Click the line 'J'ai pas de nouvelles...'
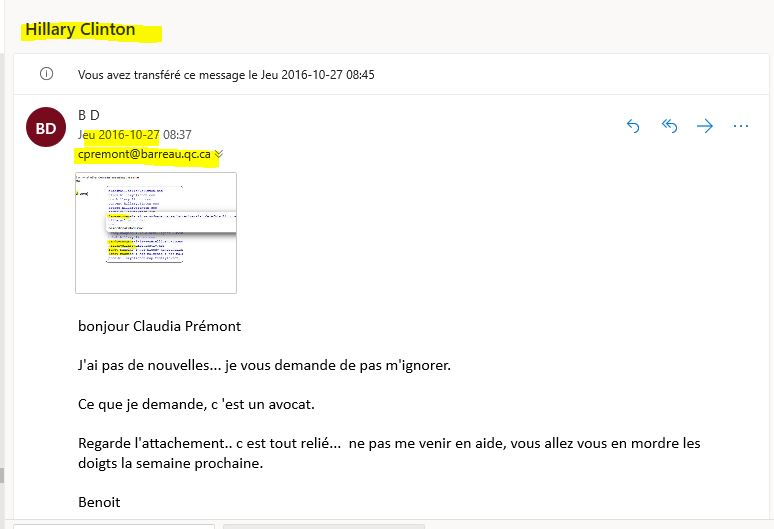 tap(264, 365)
